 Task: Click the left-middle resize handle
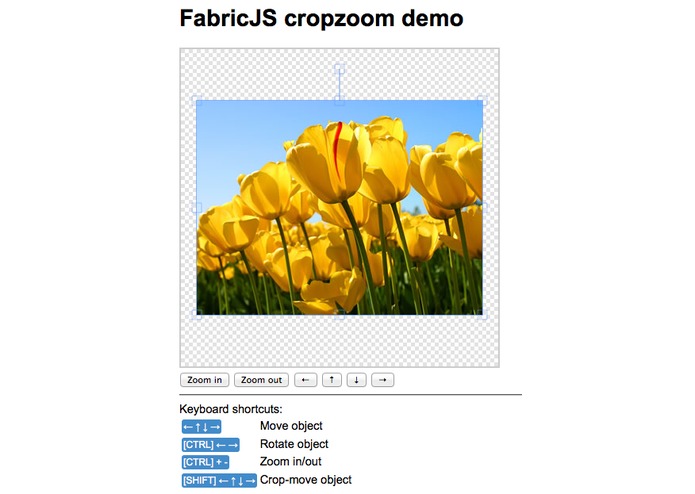point(197,208)
